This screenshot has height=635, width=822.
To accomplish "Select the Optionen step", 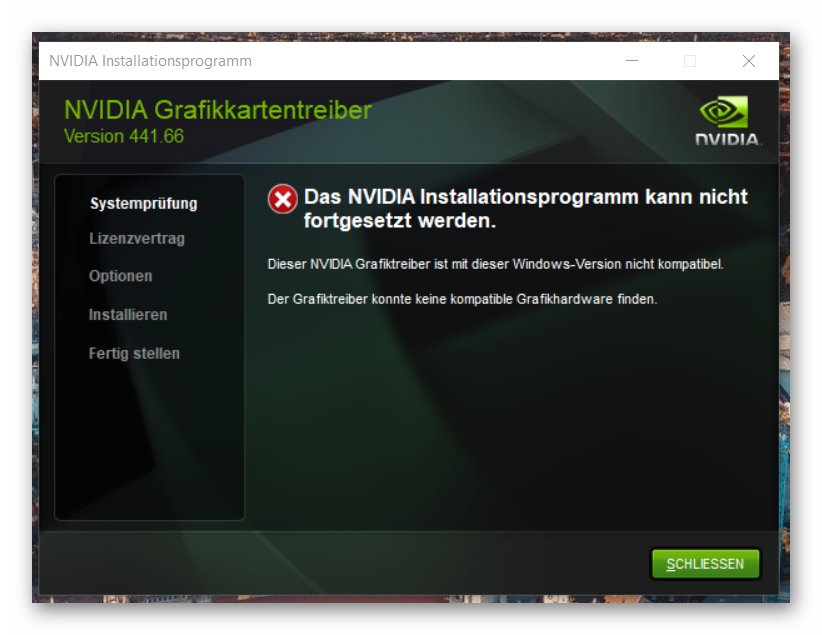I will [121, 276].
